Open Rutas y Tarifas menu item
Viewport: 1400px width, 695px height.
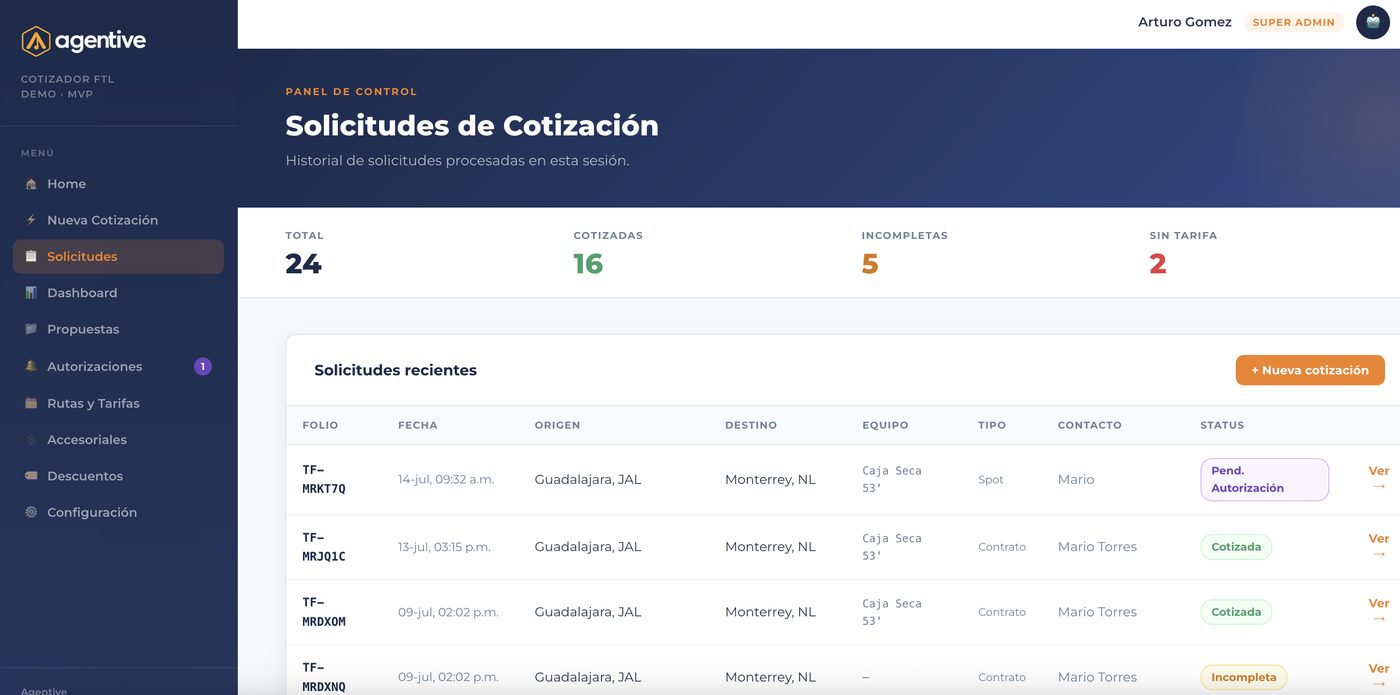(118, 404)
